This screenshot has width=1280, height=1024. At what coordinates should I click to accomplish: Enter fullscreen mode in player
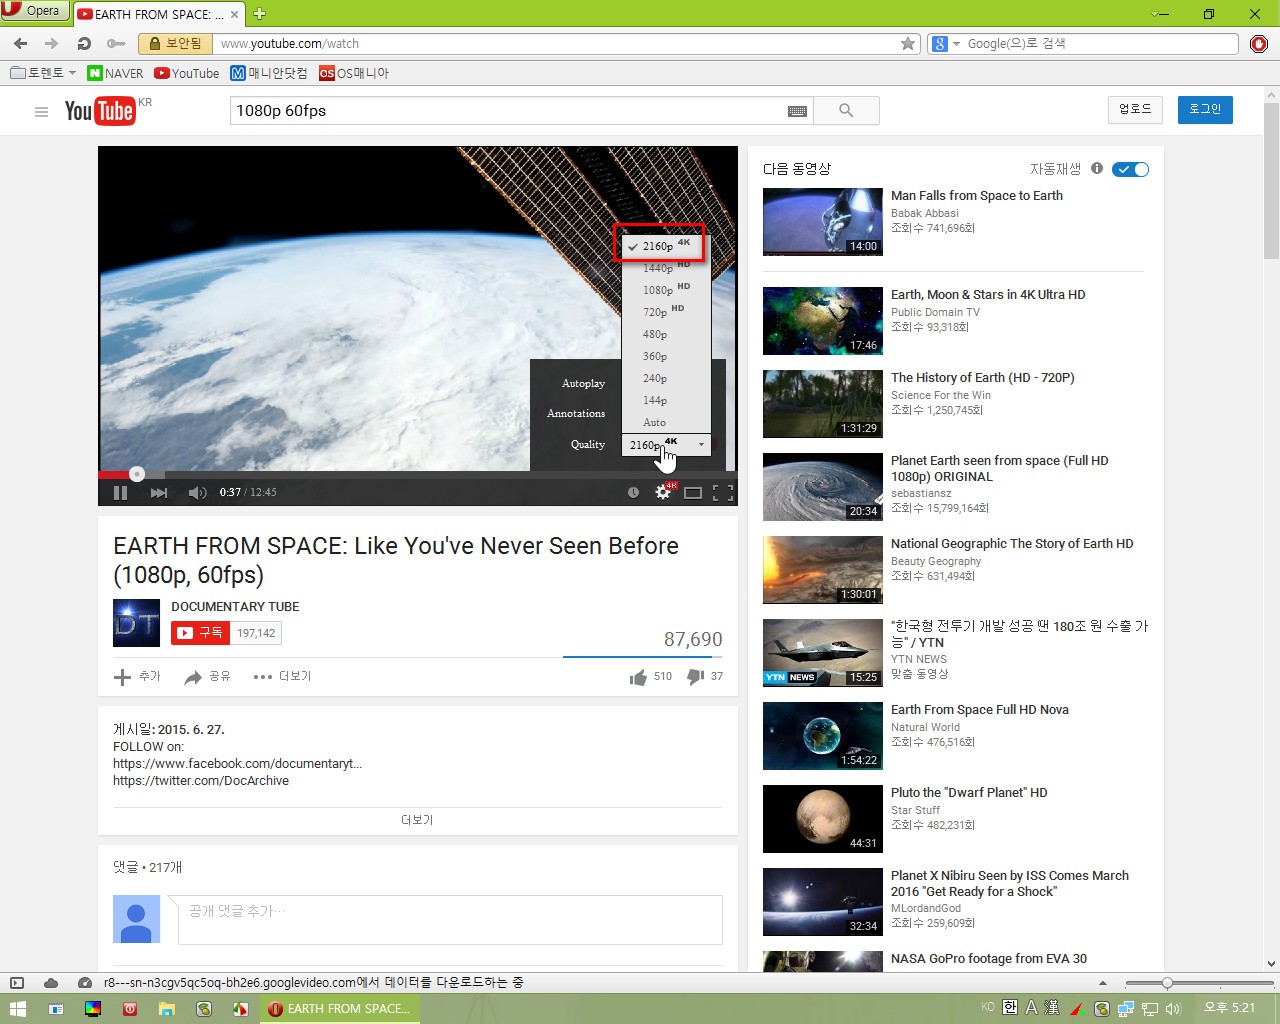coord(723,492)
